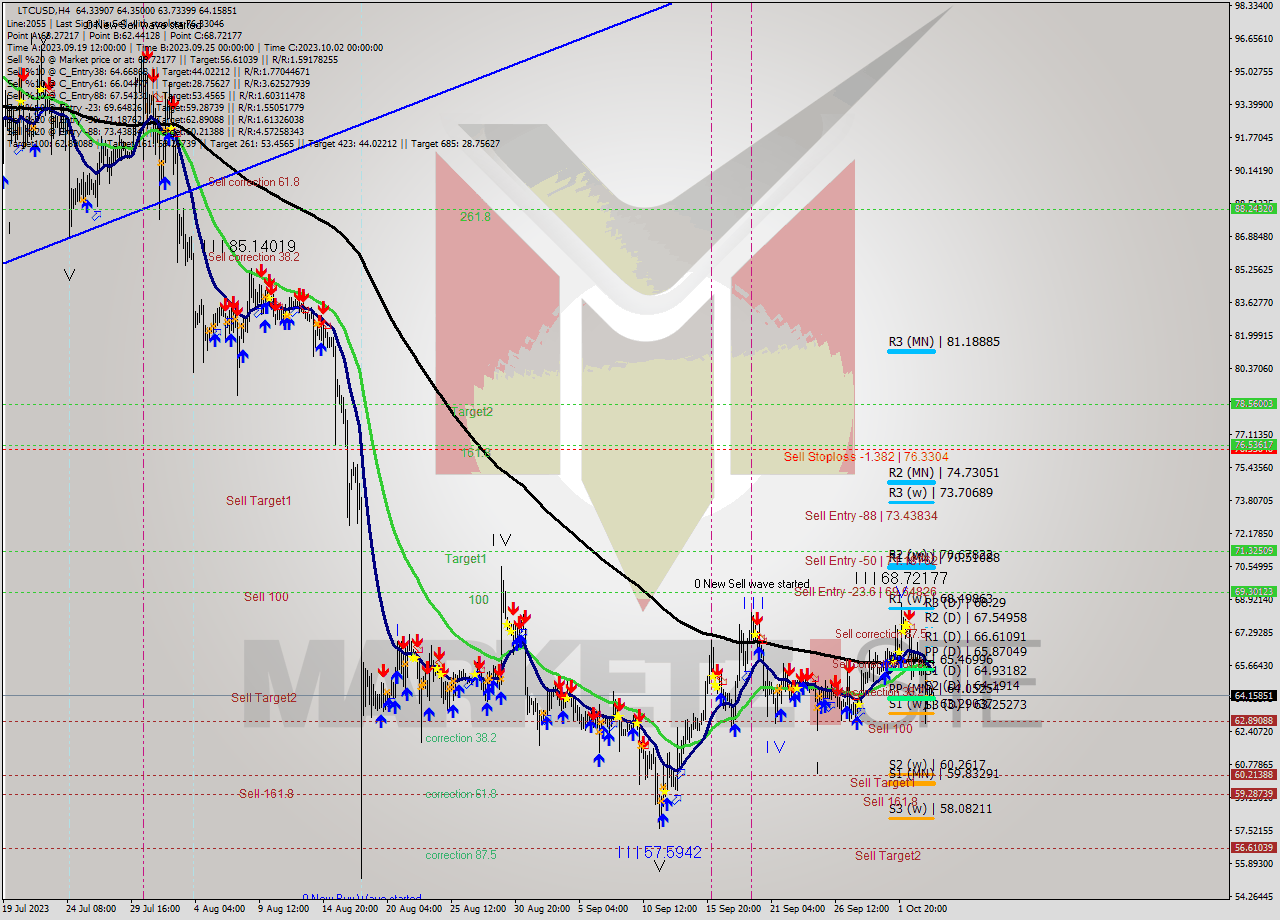Click the 25 Aug 12:00 time label
1280x920 pixels.
click(477, 909)
